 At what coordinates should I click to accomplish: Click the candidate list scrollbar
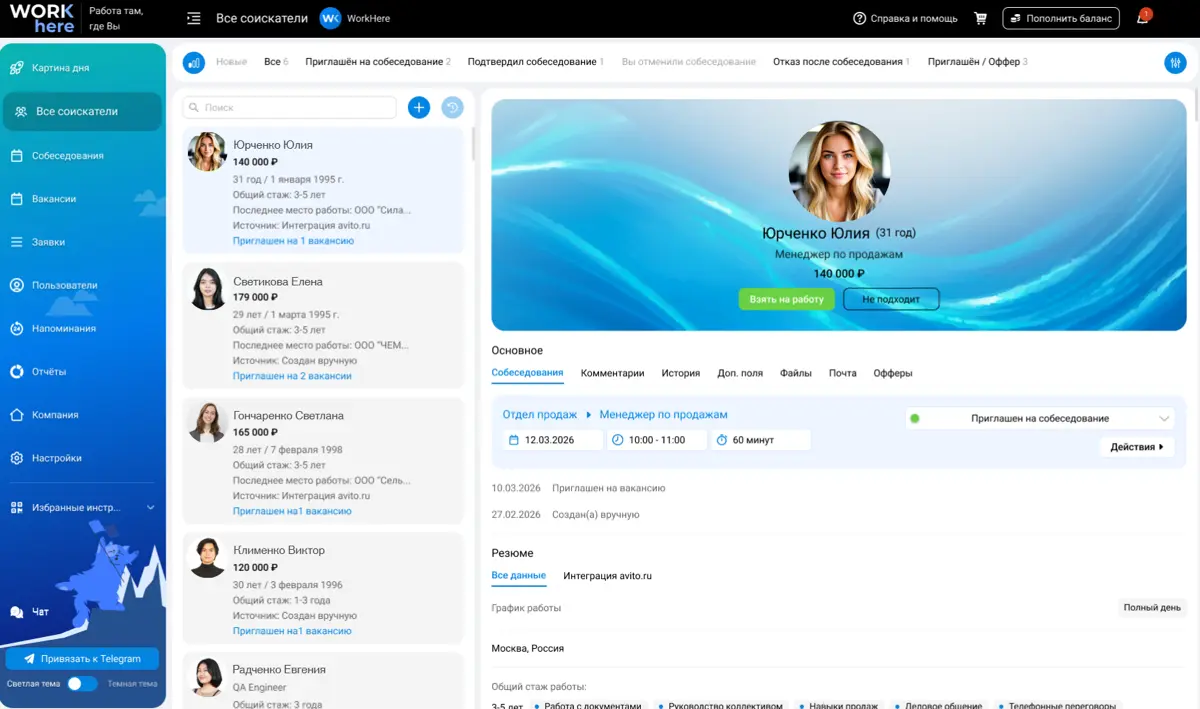coord(472,142)
